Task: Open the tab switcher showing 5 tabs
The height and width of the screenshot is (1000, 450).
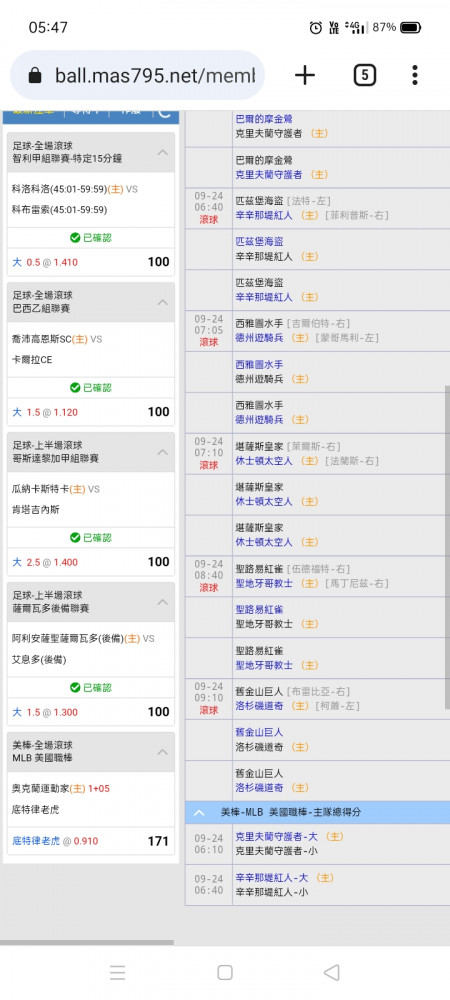Action: click(x=364, y=75)
